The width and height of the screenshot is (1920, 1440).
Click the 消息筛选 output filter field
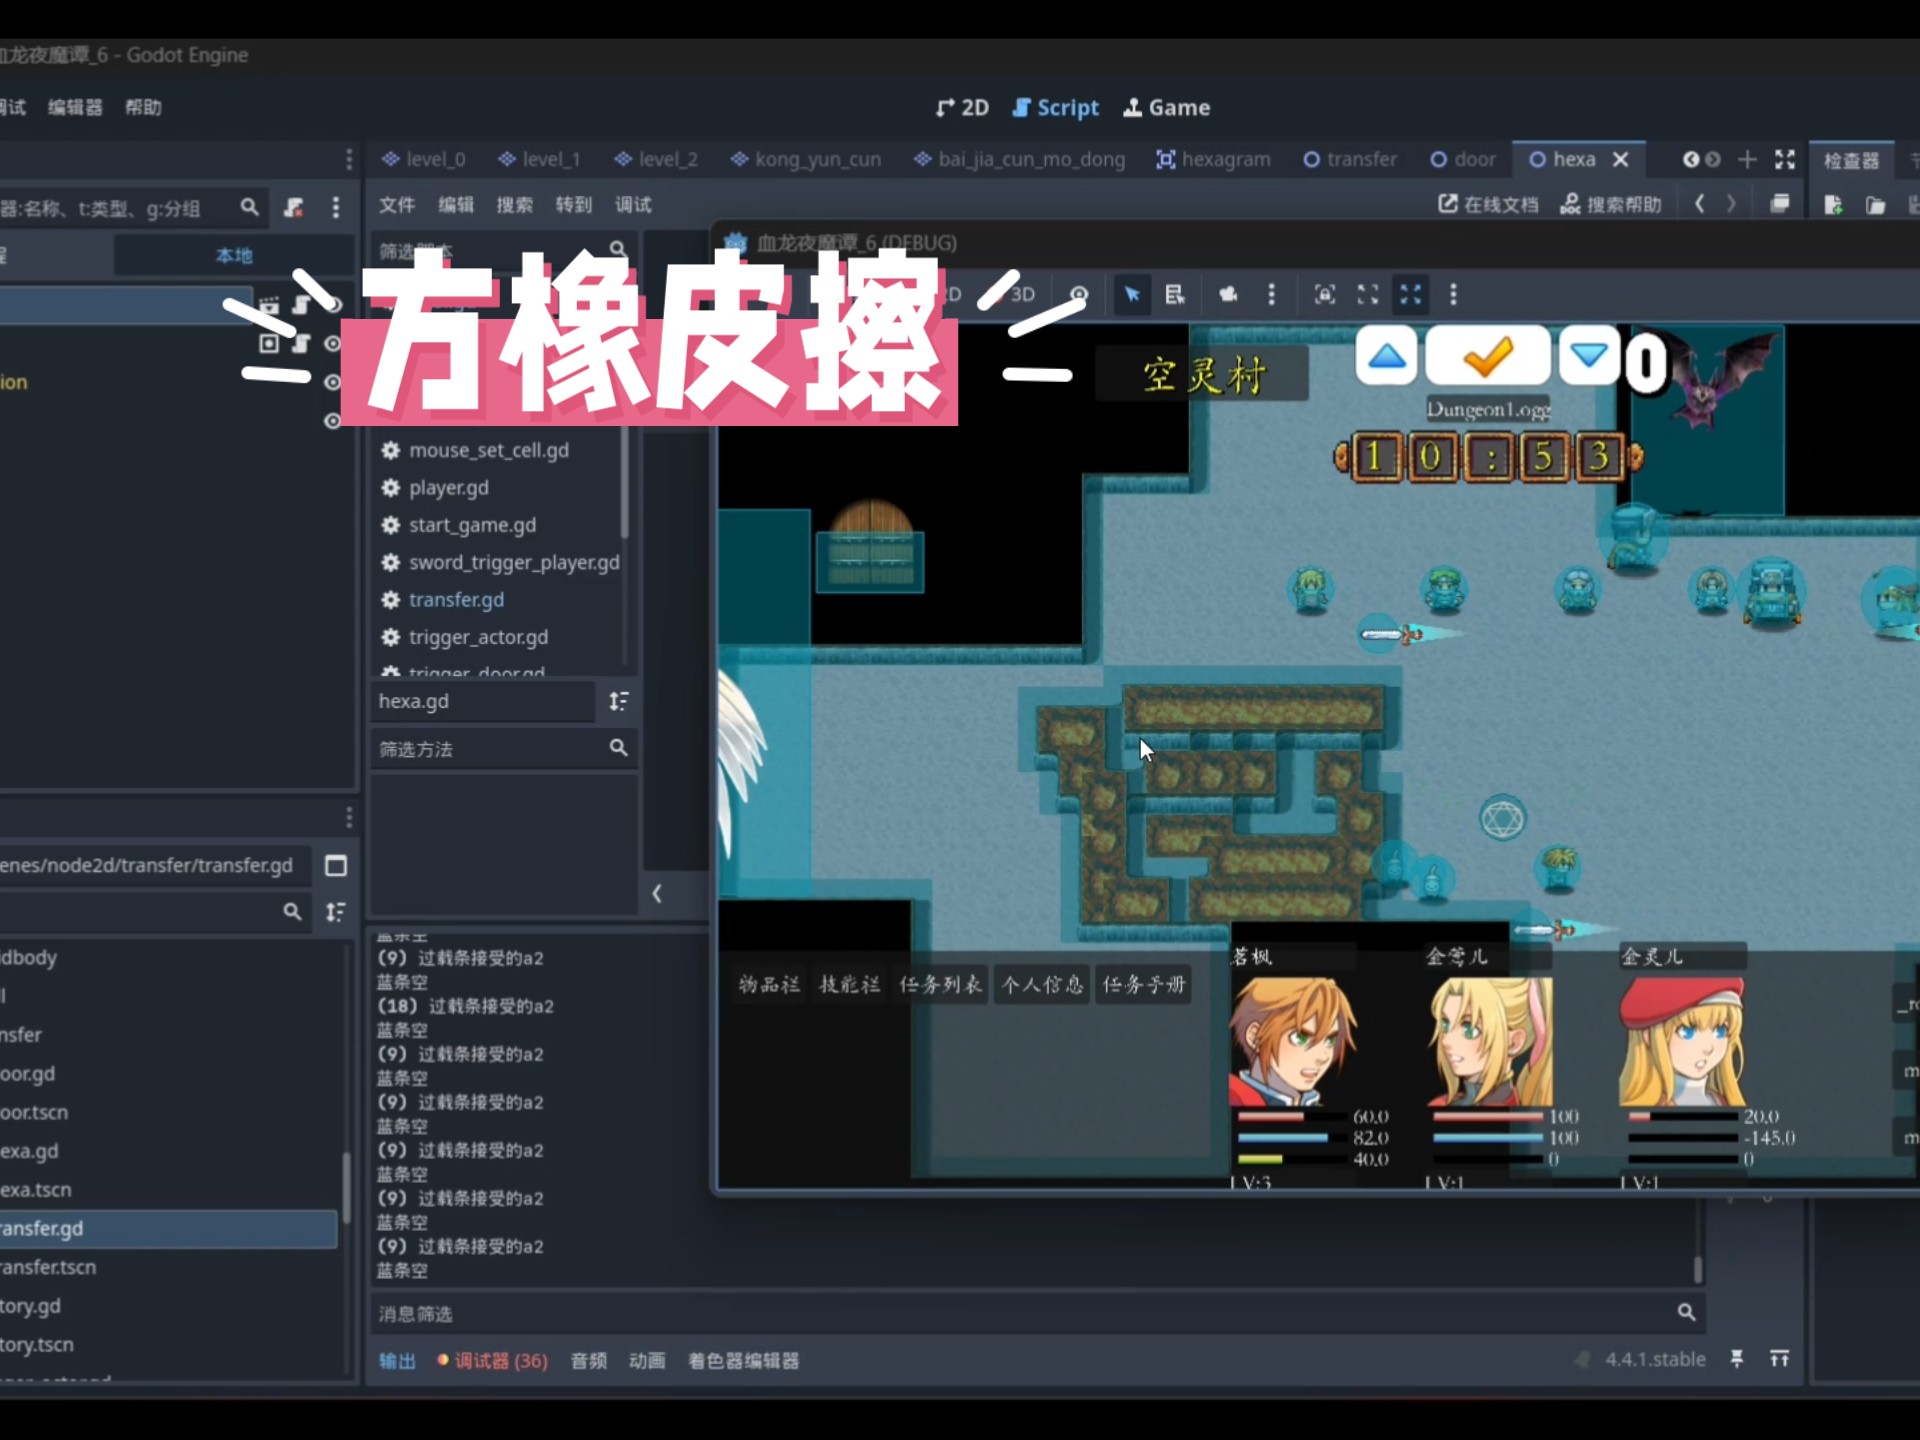pos(1036,1312)
